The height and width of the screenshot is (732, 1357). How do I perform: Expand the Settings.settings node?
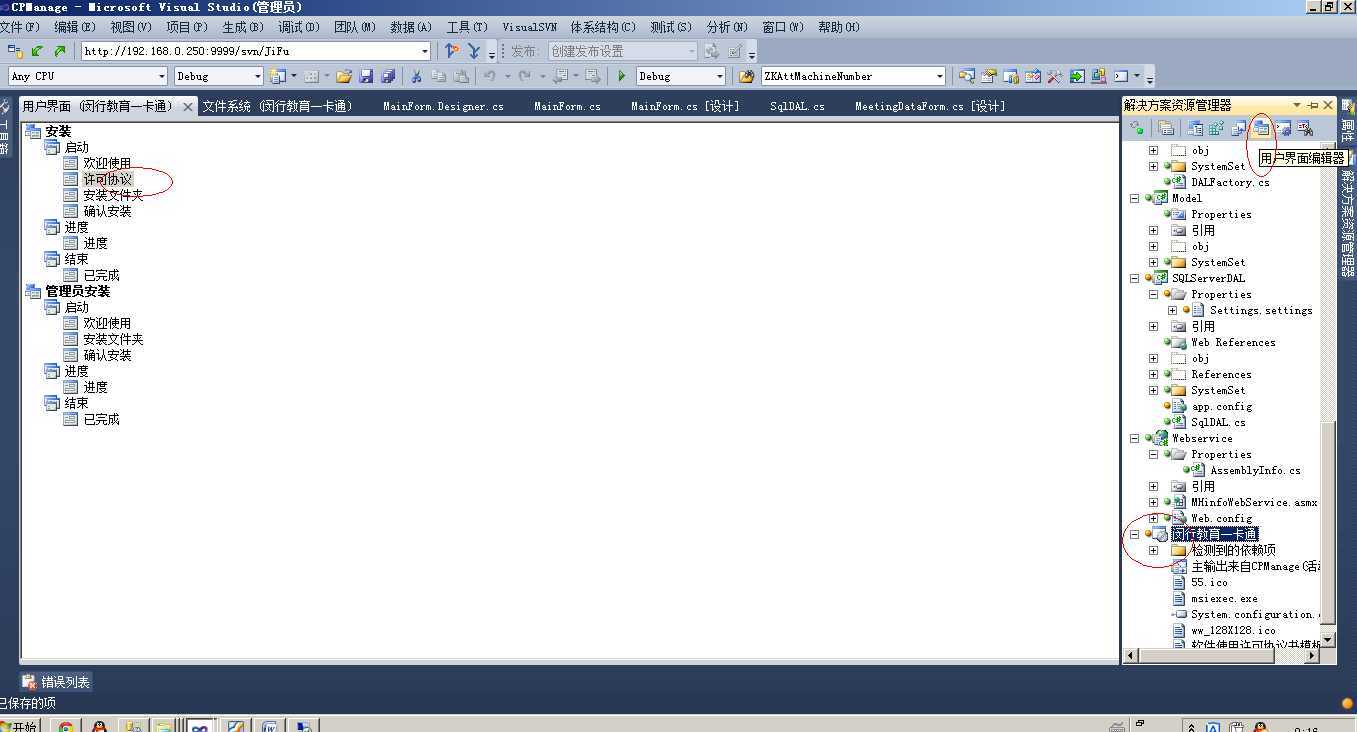(1172, 310)
